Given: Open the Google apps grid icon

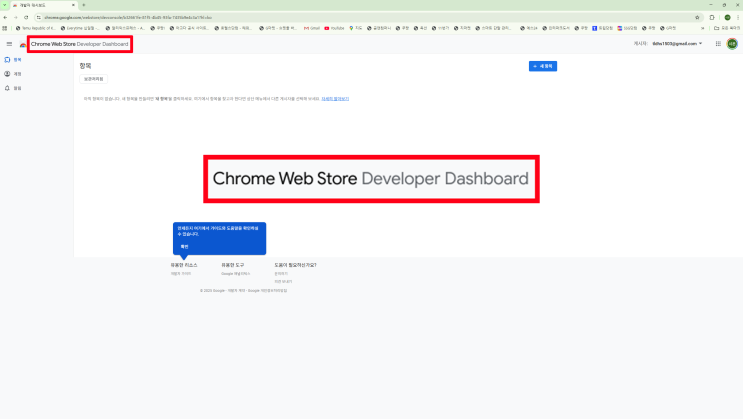Looking at the screenshot, I should (718, 44).
